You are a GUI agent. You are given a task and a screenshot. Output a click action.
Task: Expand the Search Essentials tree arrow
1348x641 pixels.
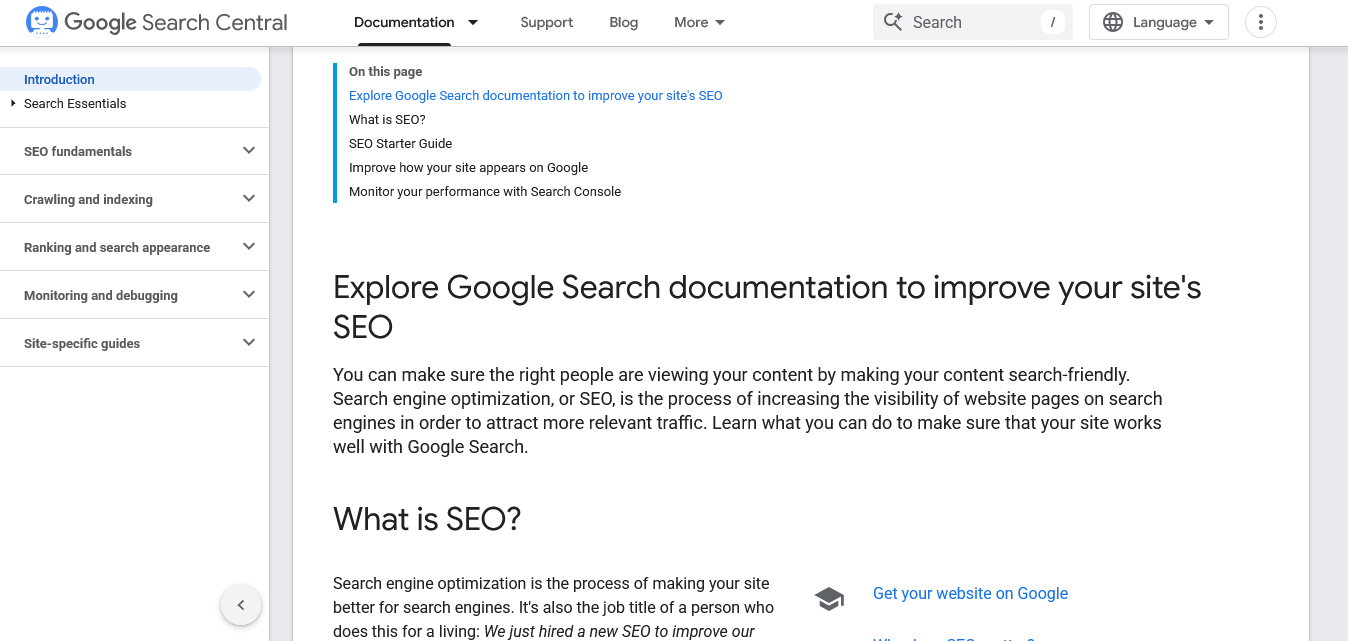pos(13,103)
